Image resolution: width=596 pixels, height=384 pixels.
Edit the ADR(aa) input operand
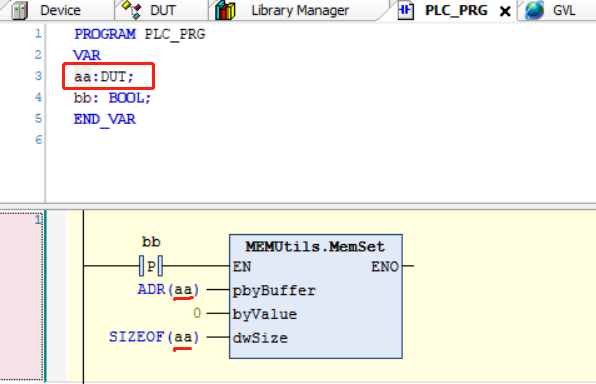point(168,290)
